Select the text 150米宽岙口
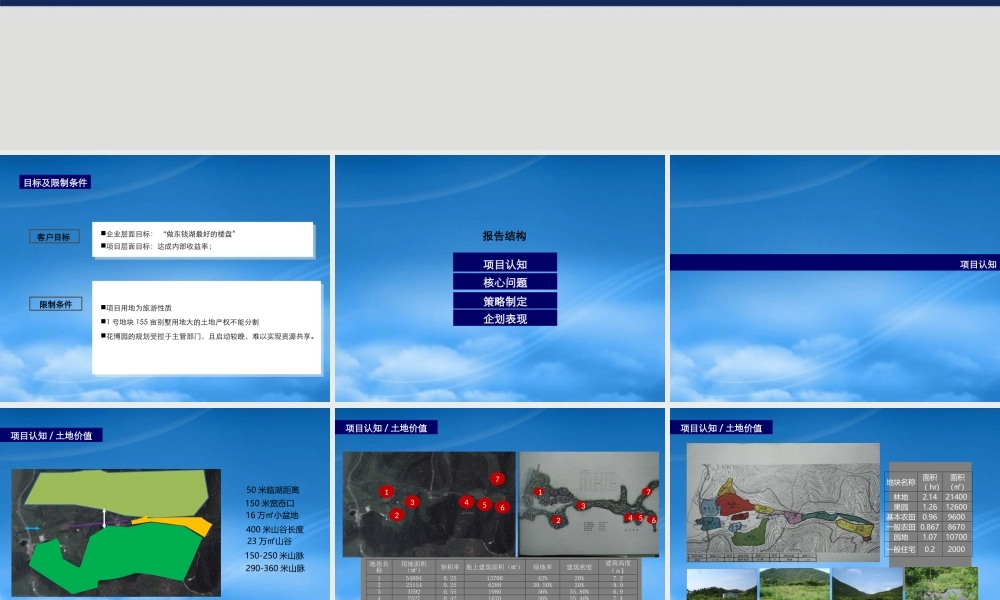Screen dimensions: 1000x600 click(270, 503)
